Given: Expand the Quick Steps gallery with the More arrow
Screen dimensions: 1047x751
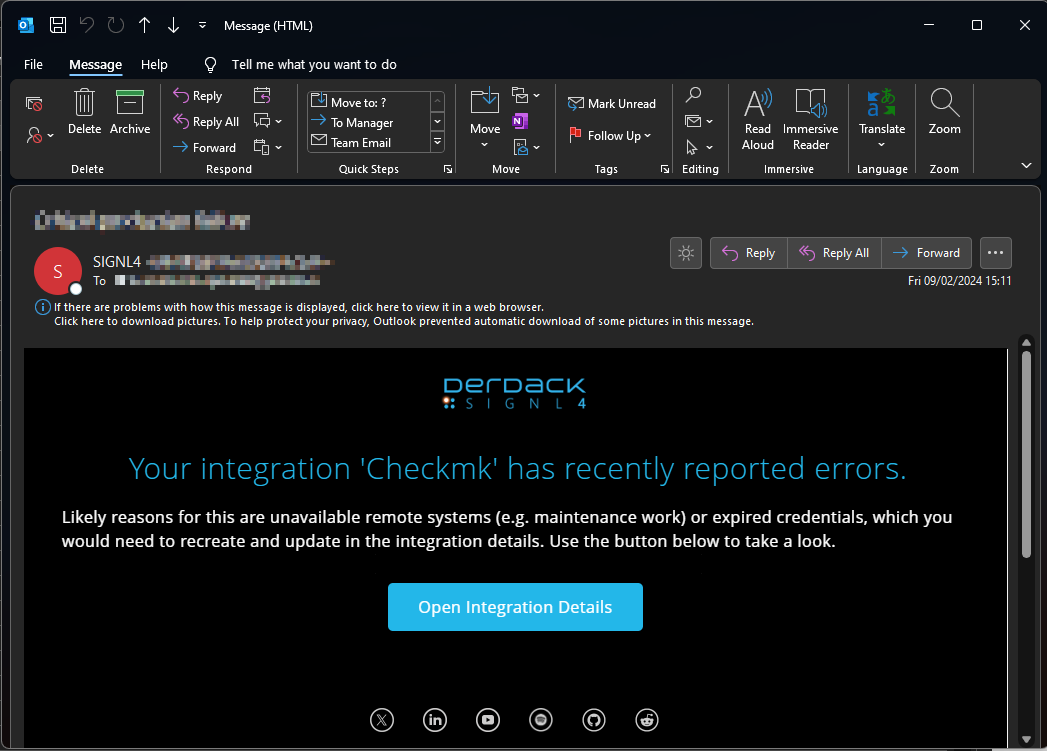Looking at the screenshot, I should [438, 142].
